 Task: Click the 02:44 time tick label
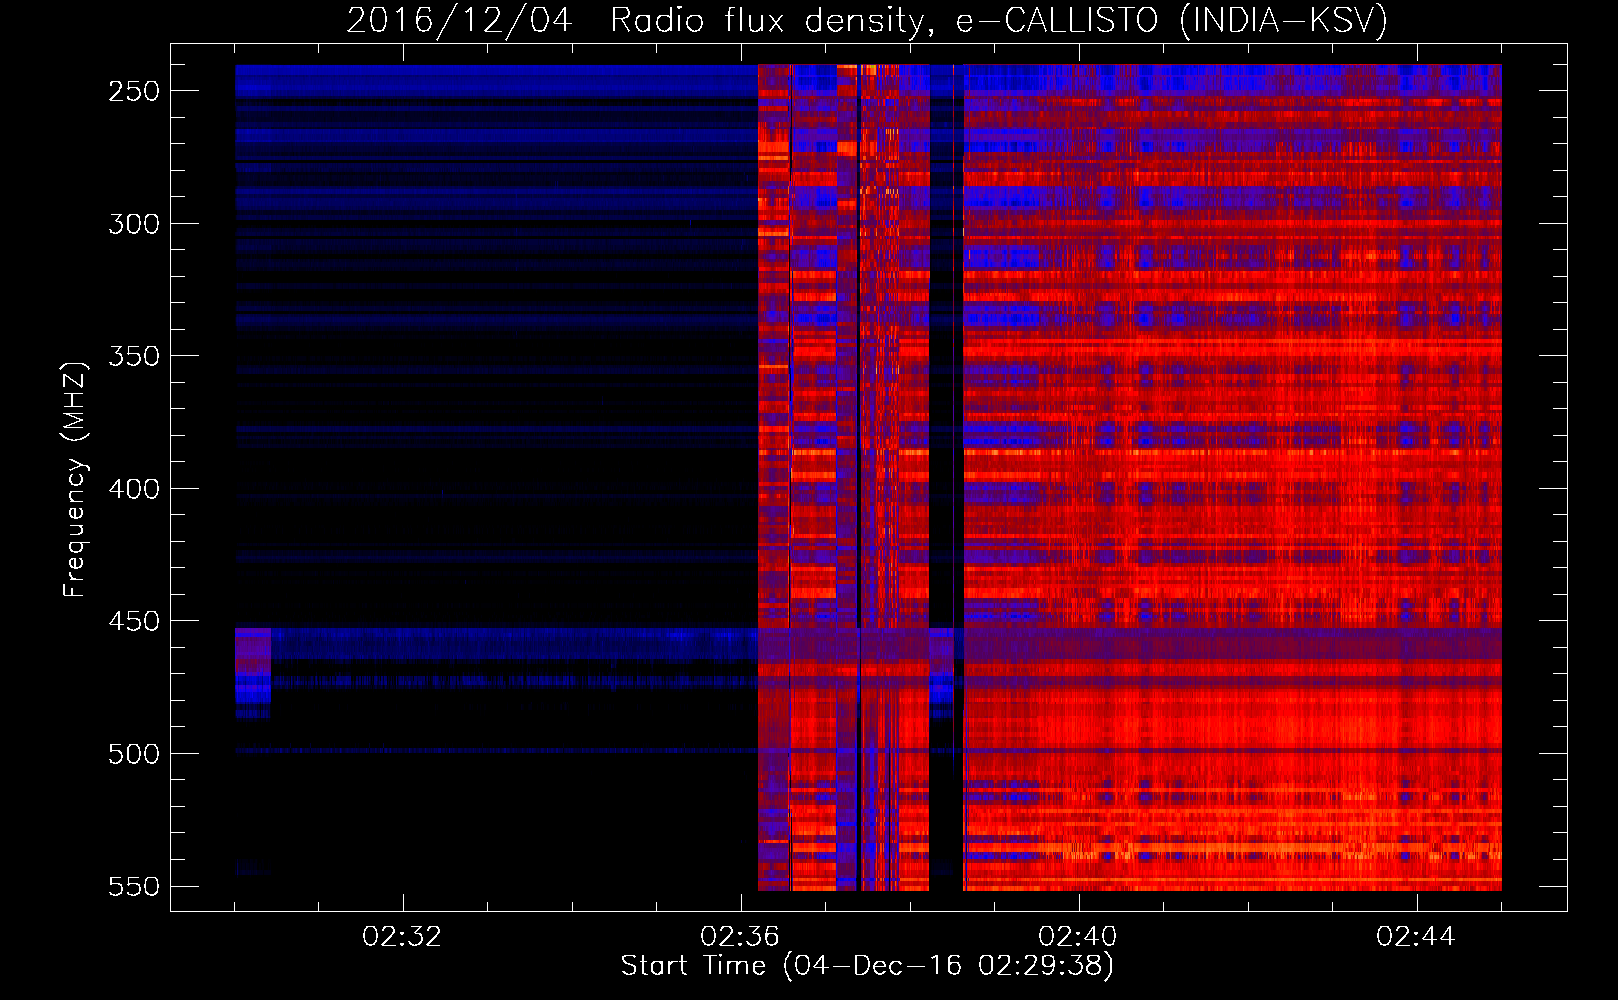coord(1416,937)
